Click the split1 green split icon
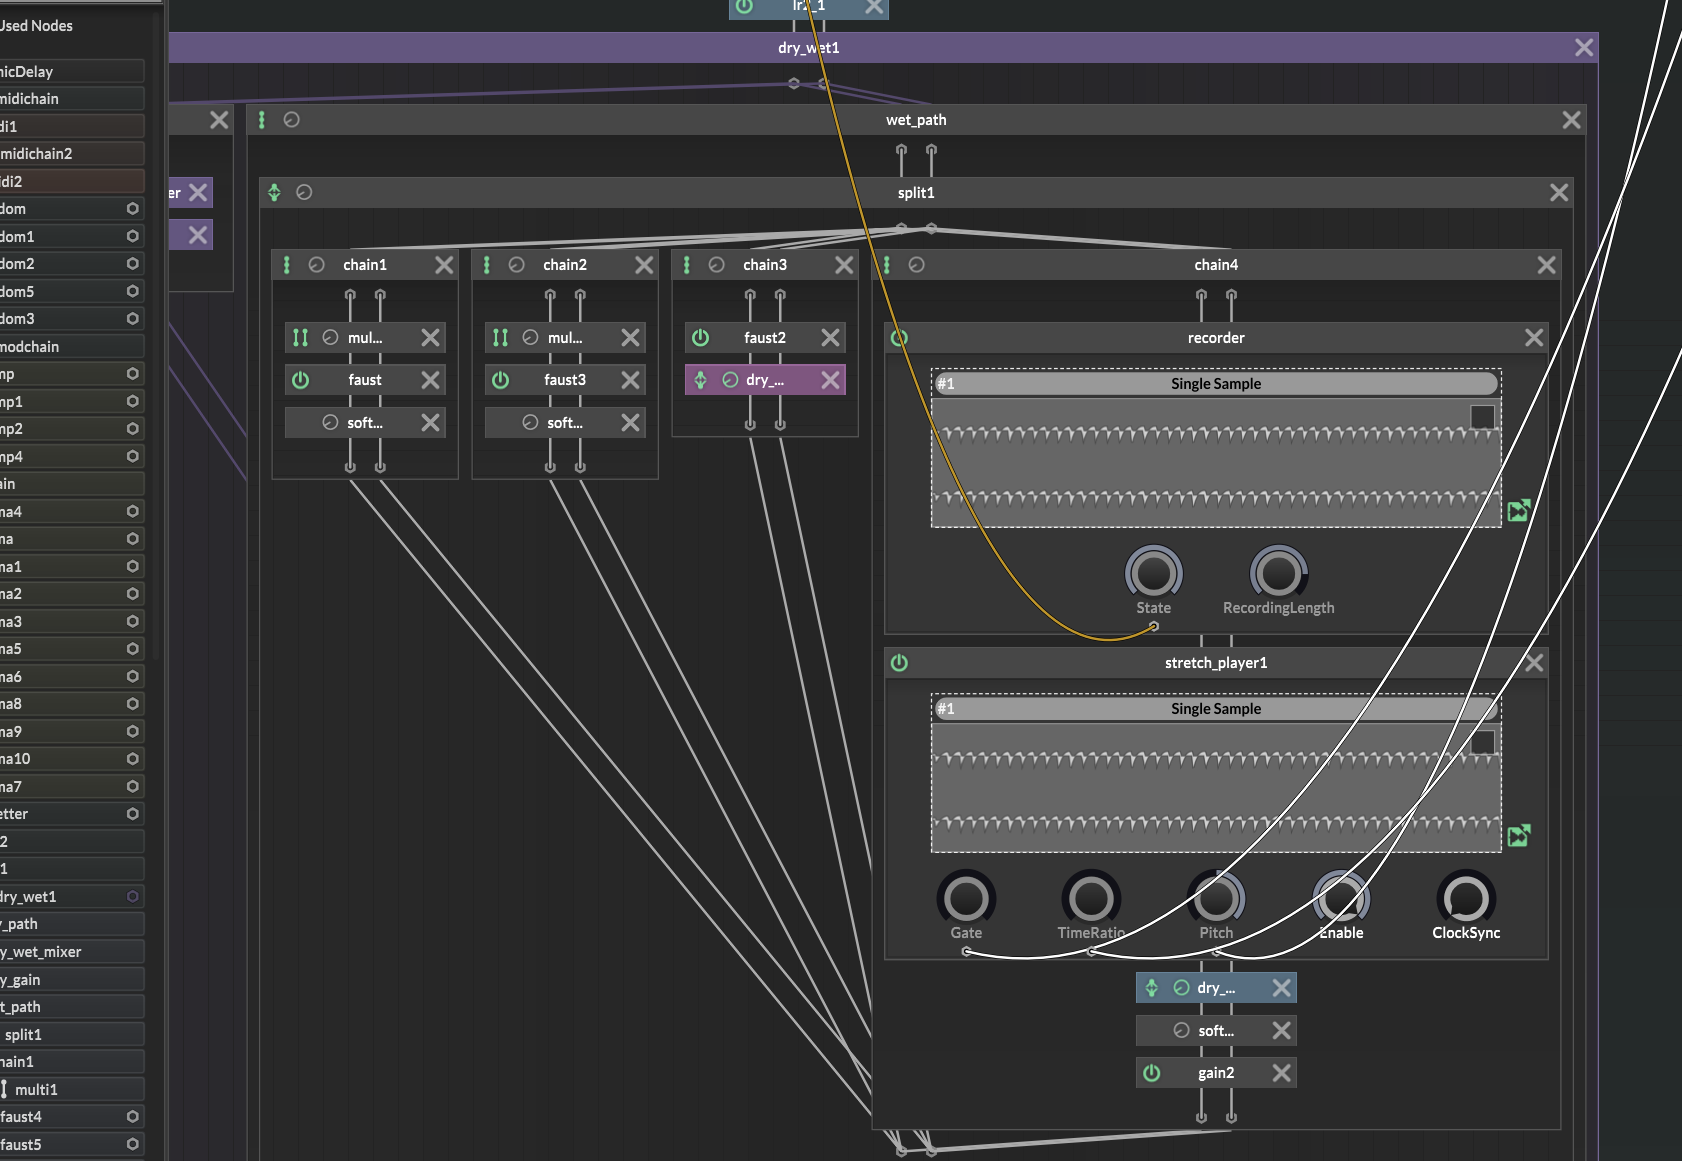Viewport: 1682px width, 1161px height. coord(274,192)
